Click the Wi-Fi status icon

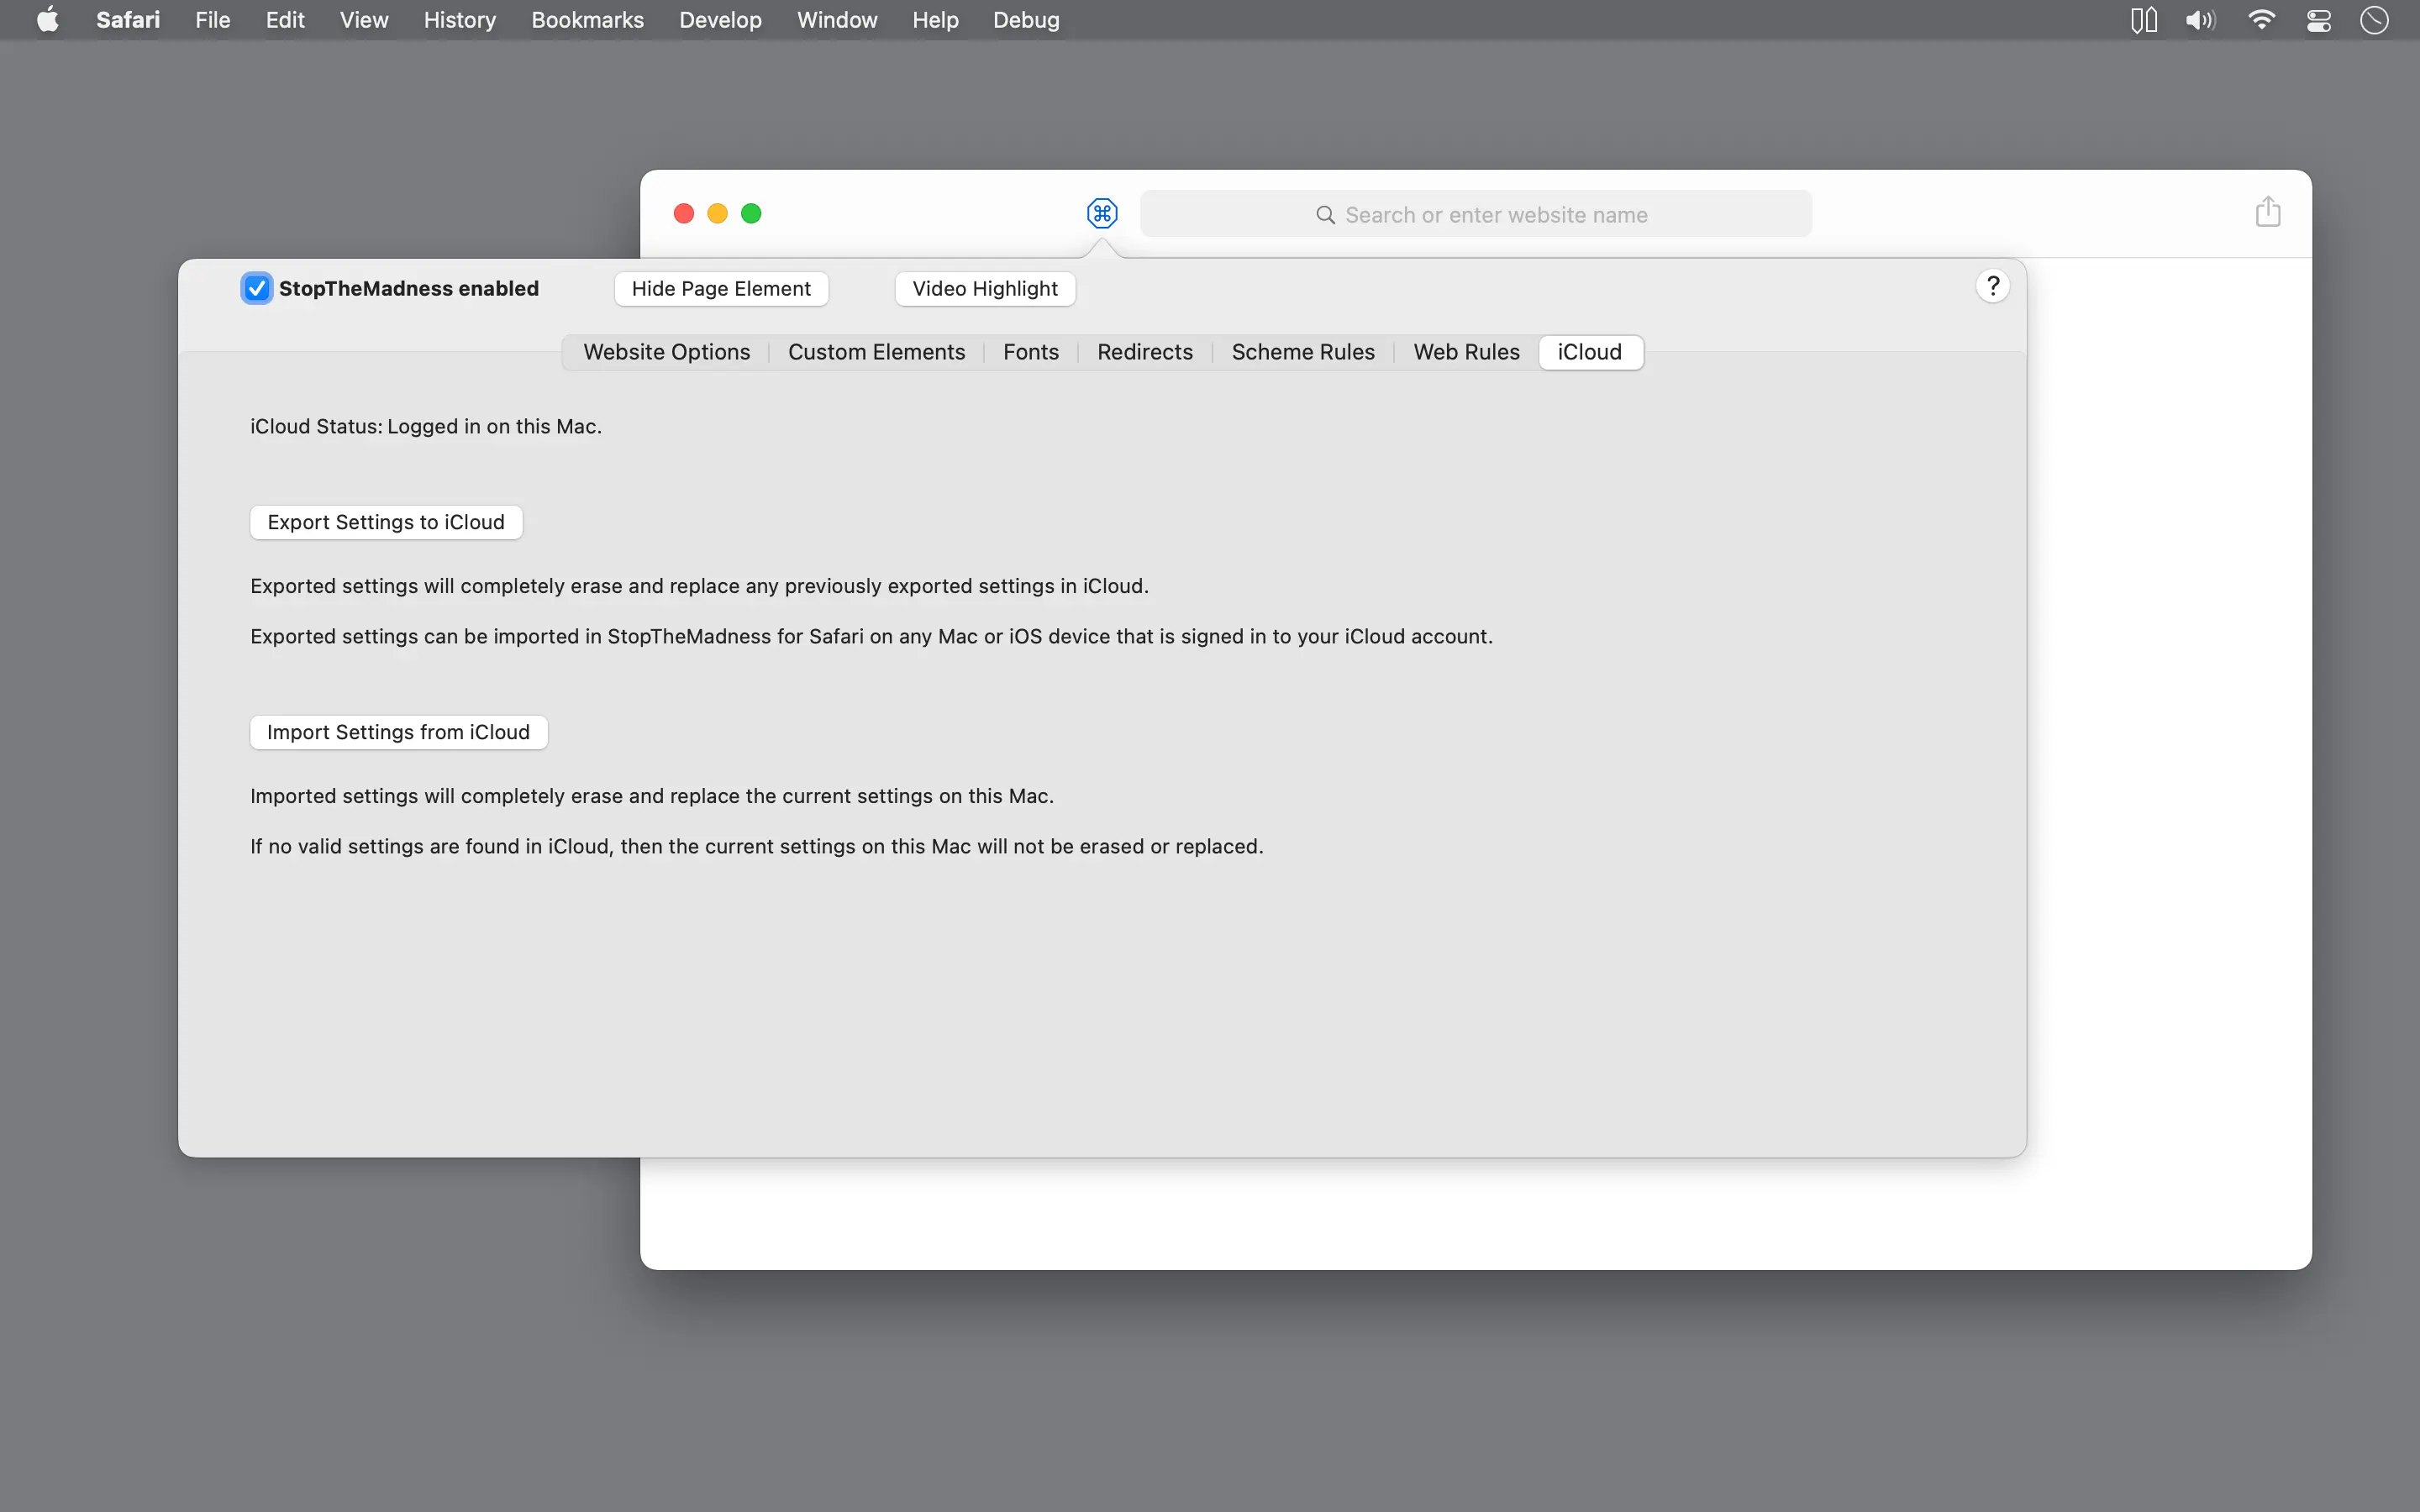tap(2261, 20)
